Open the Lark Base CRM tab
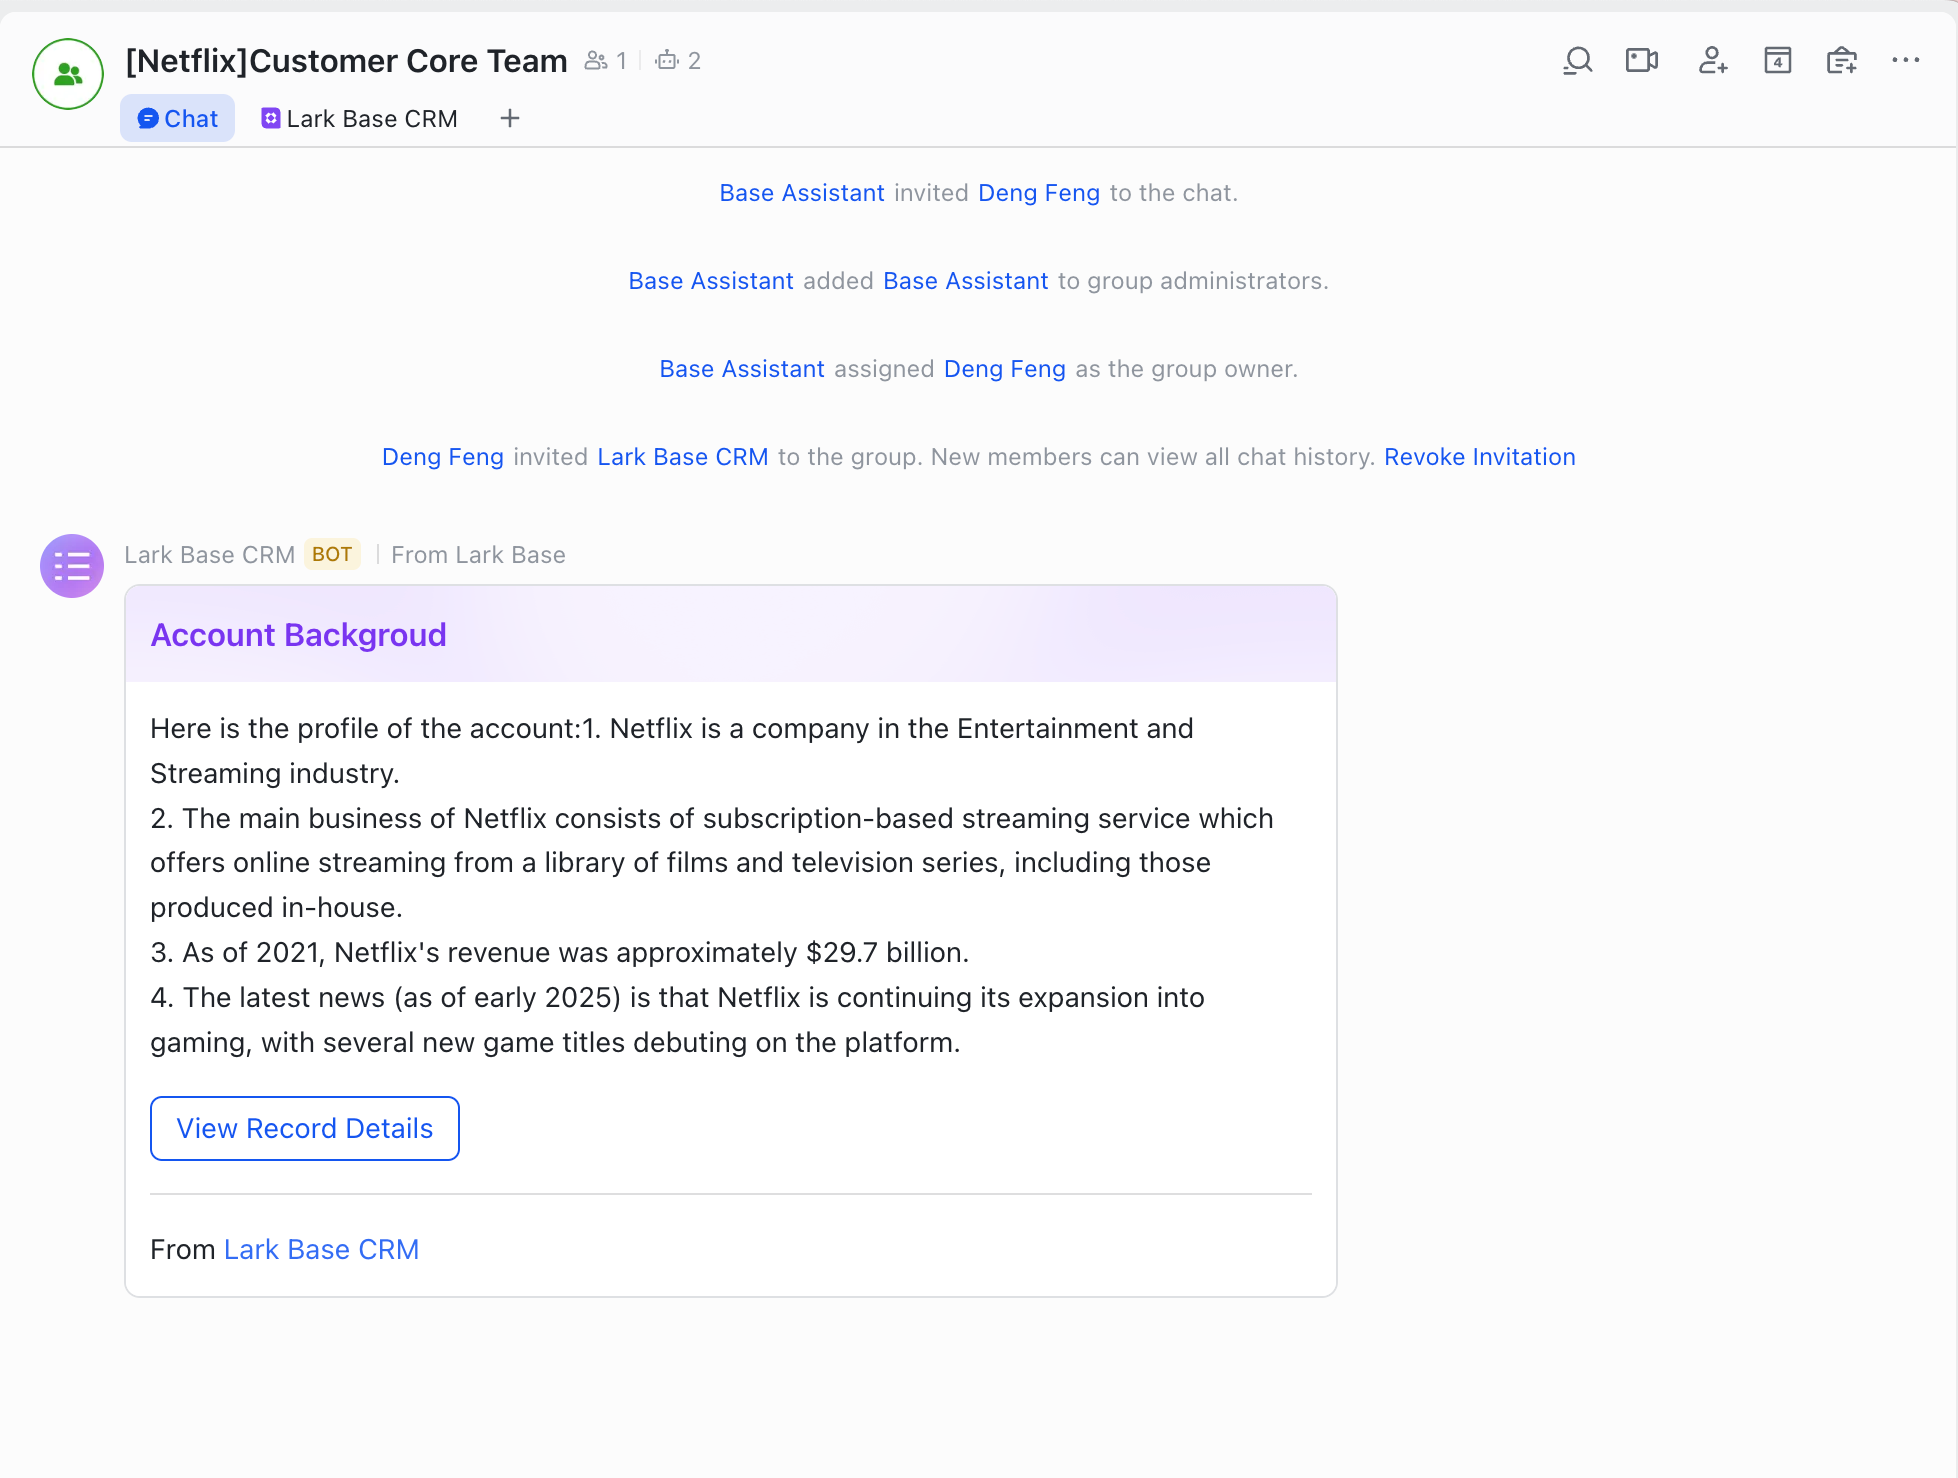The image size is (1958, 1478). (359, 119)
